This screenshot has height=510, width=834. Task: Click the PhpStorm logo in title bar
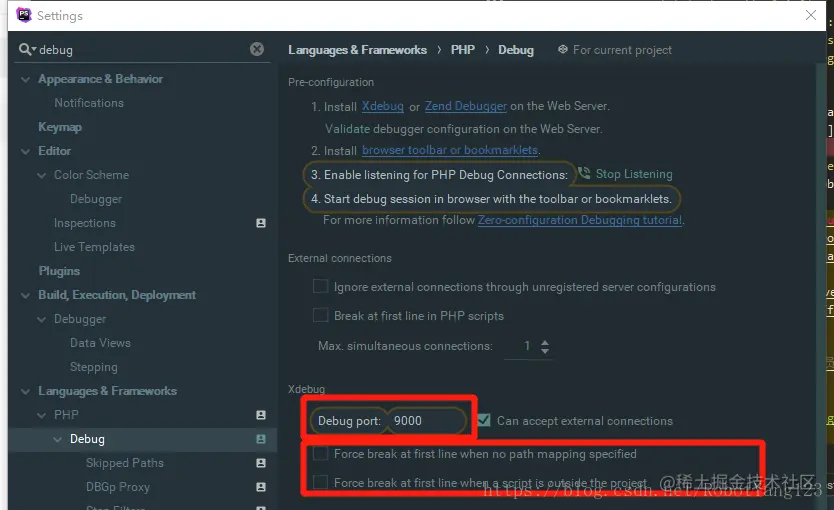pos(24,15)
